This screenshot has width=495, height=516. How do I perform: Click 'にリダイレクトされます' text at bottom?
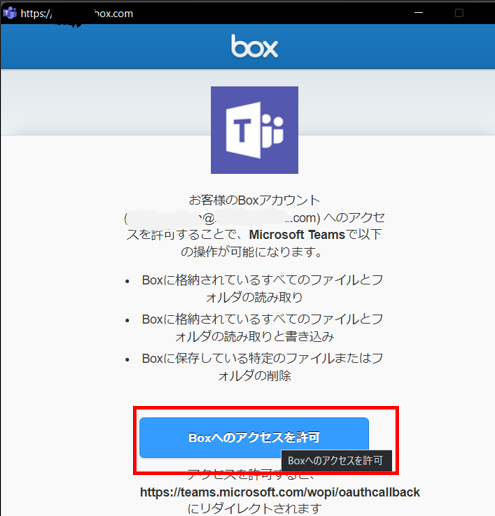[x=254, y=509]
